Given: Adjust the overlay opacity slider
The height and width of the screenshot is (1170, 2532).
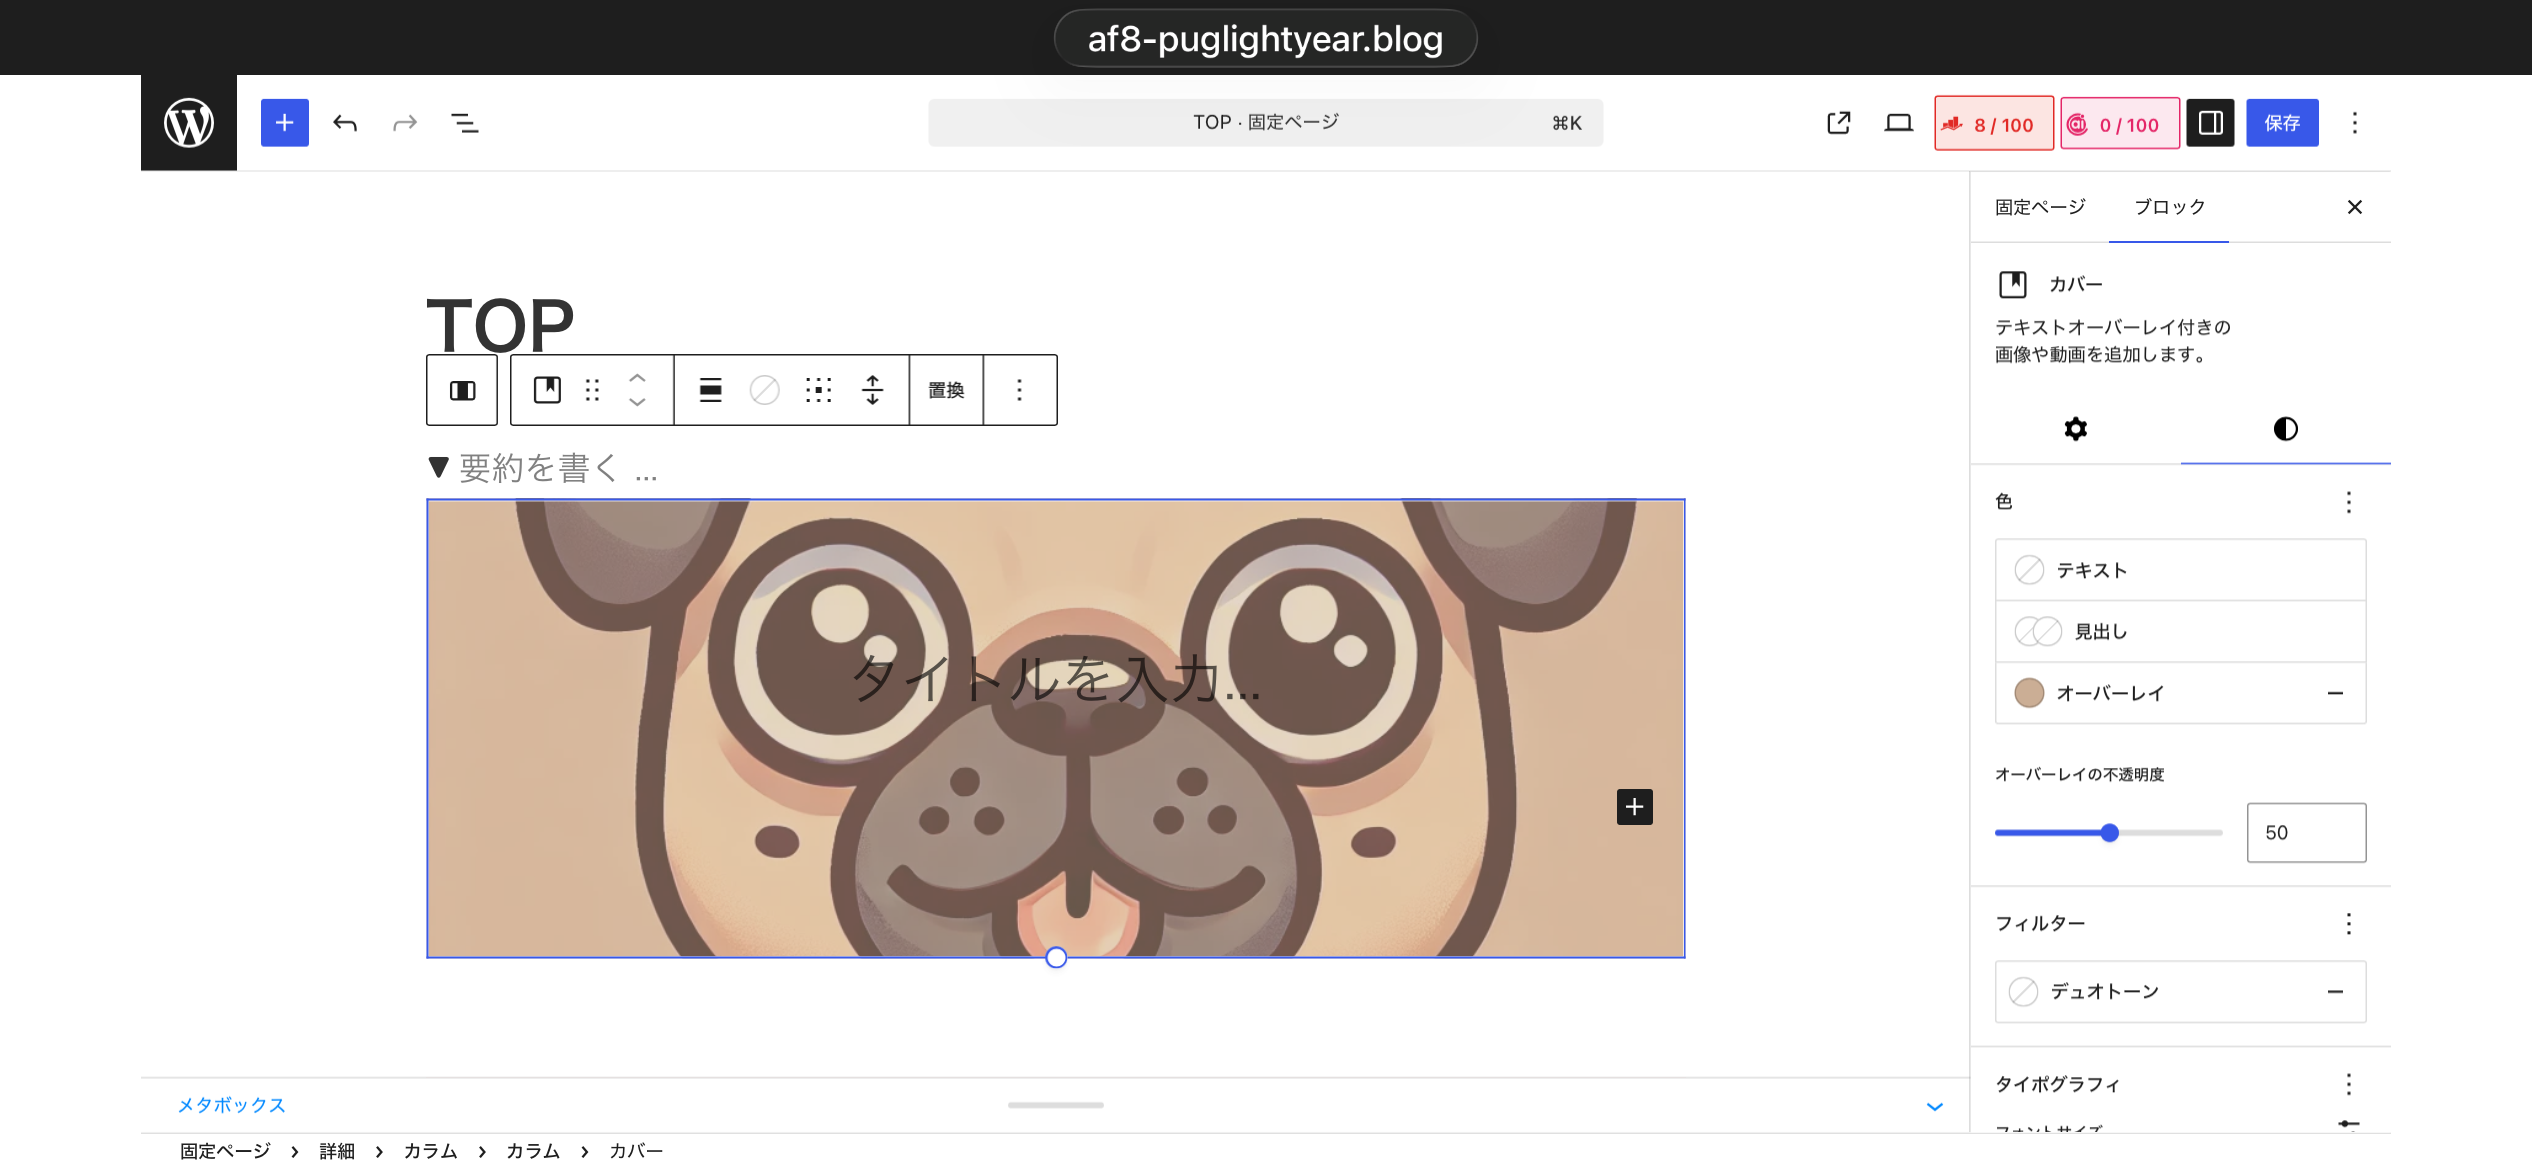Looking at the screenshot, I should [x=2108, y=833].
